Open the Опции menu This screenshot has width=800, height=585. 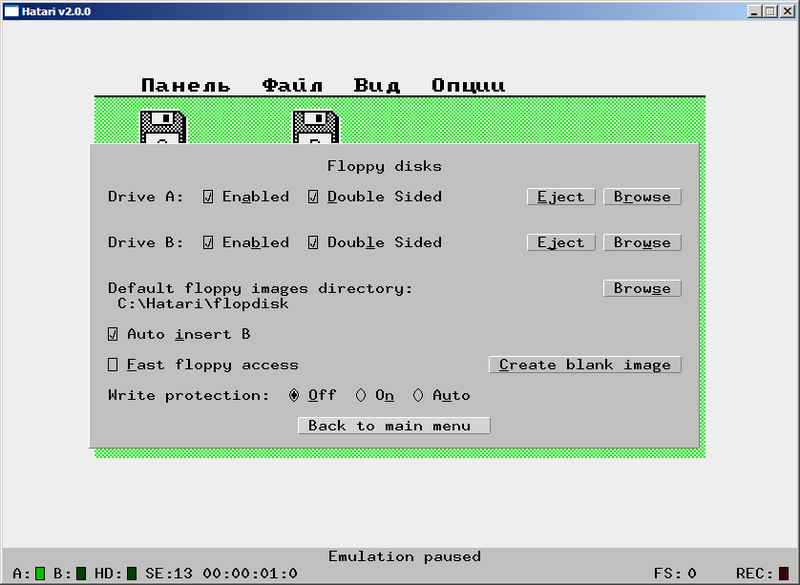point(468,85)
